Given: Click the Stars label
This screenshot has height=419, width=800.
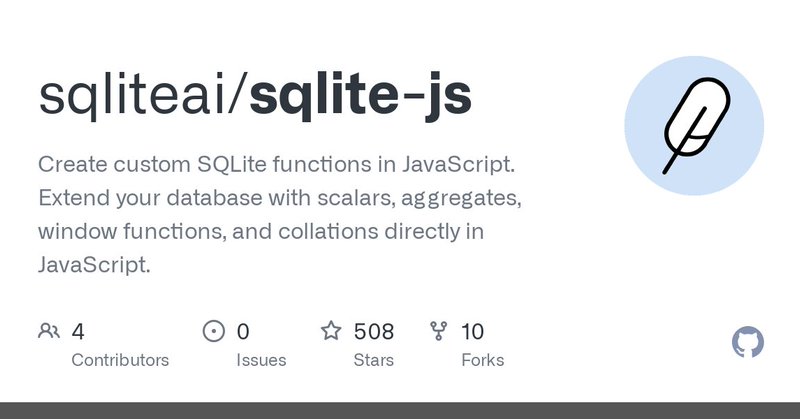Looking at the screenshot, I should 373,360.
